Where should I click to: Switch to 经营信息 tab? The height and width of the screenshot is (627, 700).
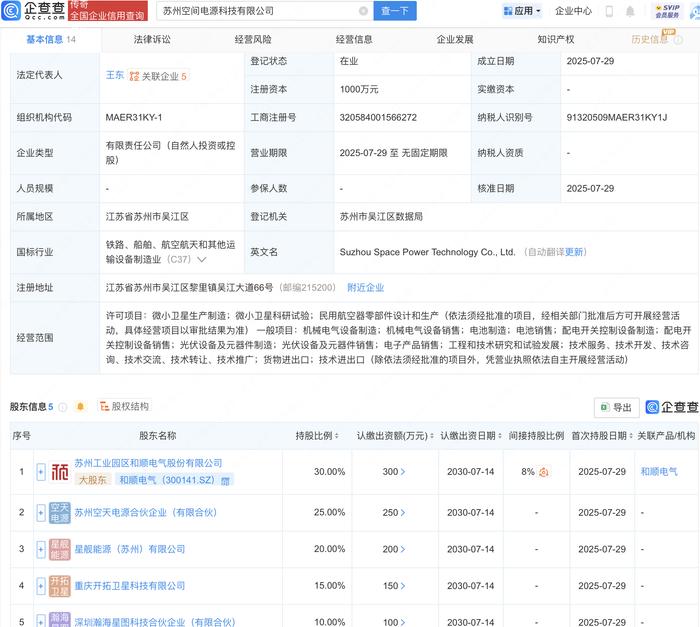354,40
